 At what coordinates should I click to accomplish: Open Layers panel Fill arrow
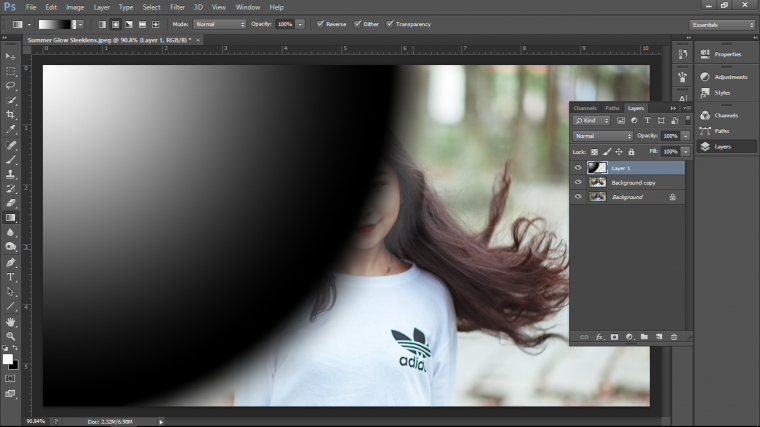click(685, 152)
